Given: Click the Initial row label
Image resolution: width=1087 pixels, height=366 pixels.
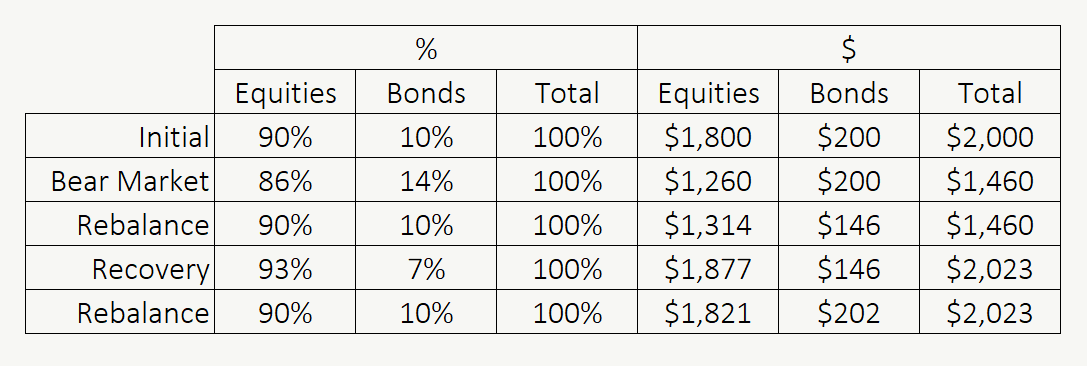Looking at the screenshot, I should (x=120, y=136).
